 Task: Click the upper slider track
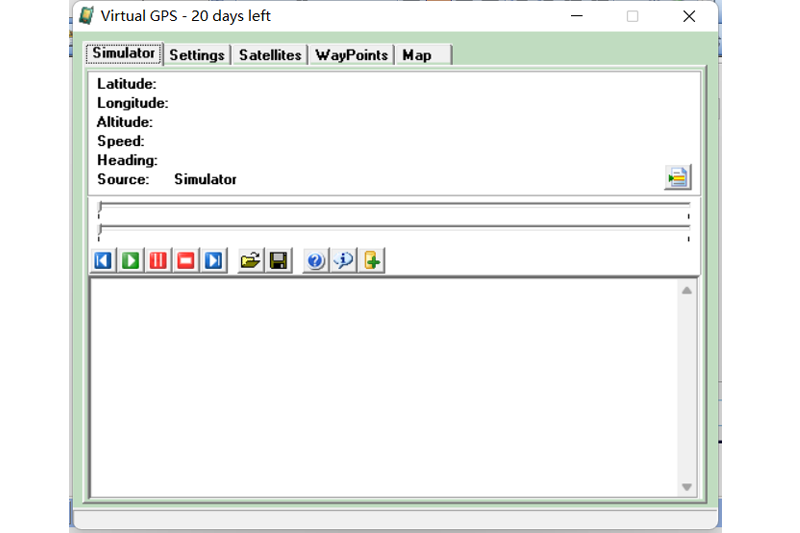pos(394,205)
